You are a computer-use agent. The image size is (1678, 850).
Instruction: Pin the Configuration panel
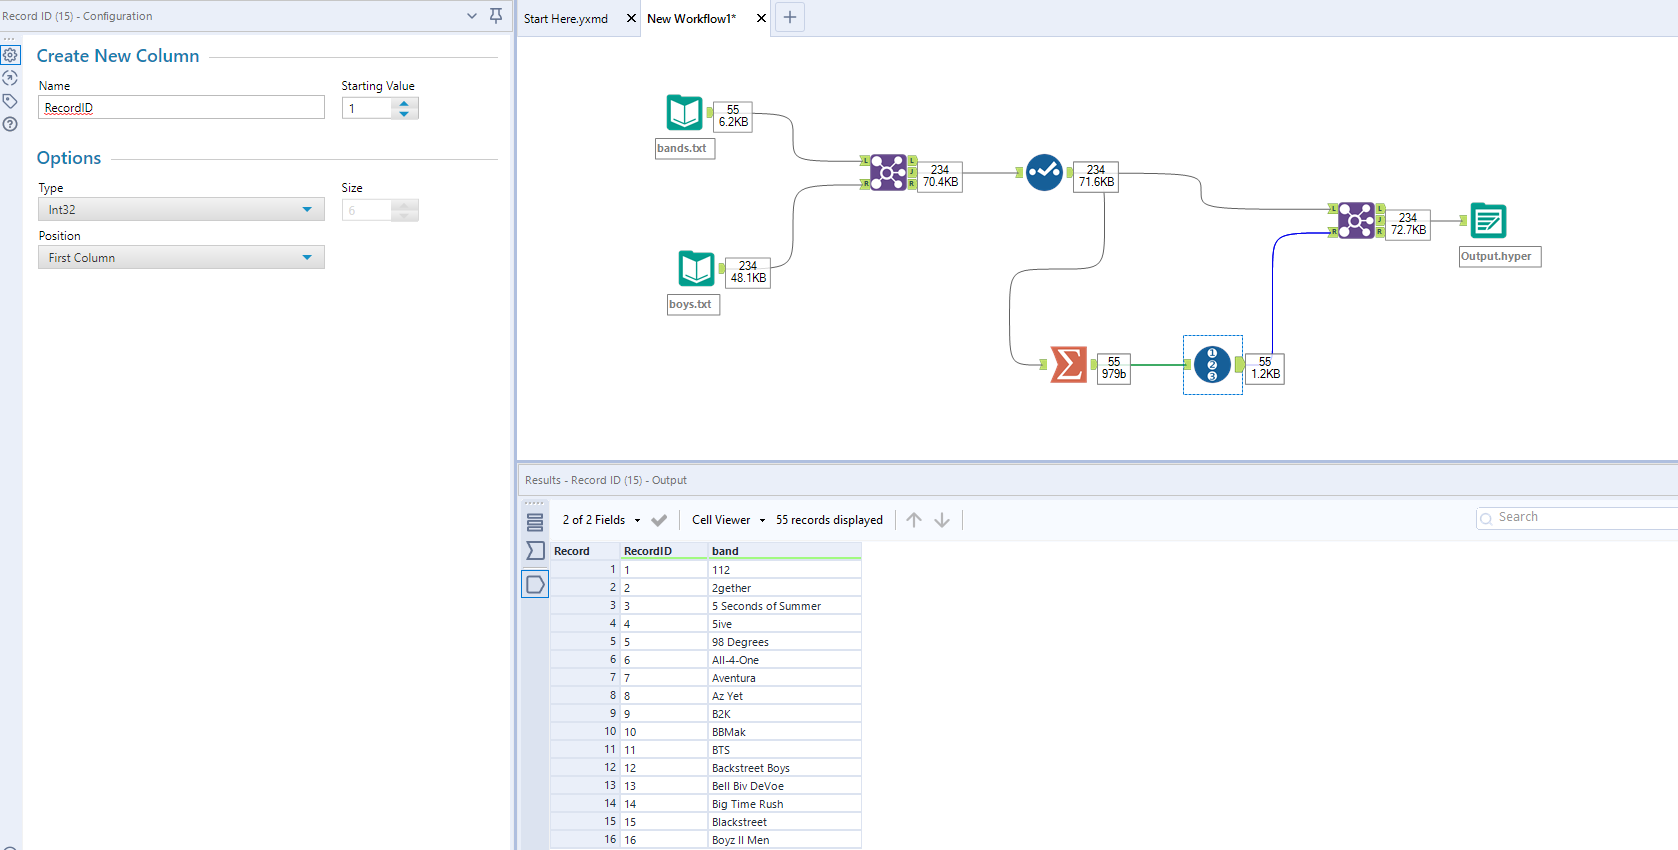coord(496,16)
